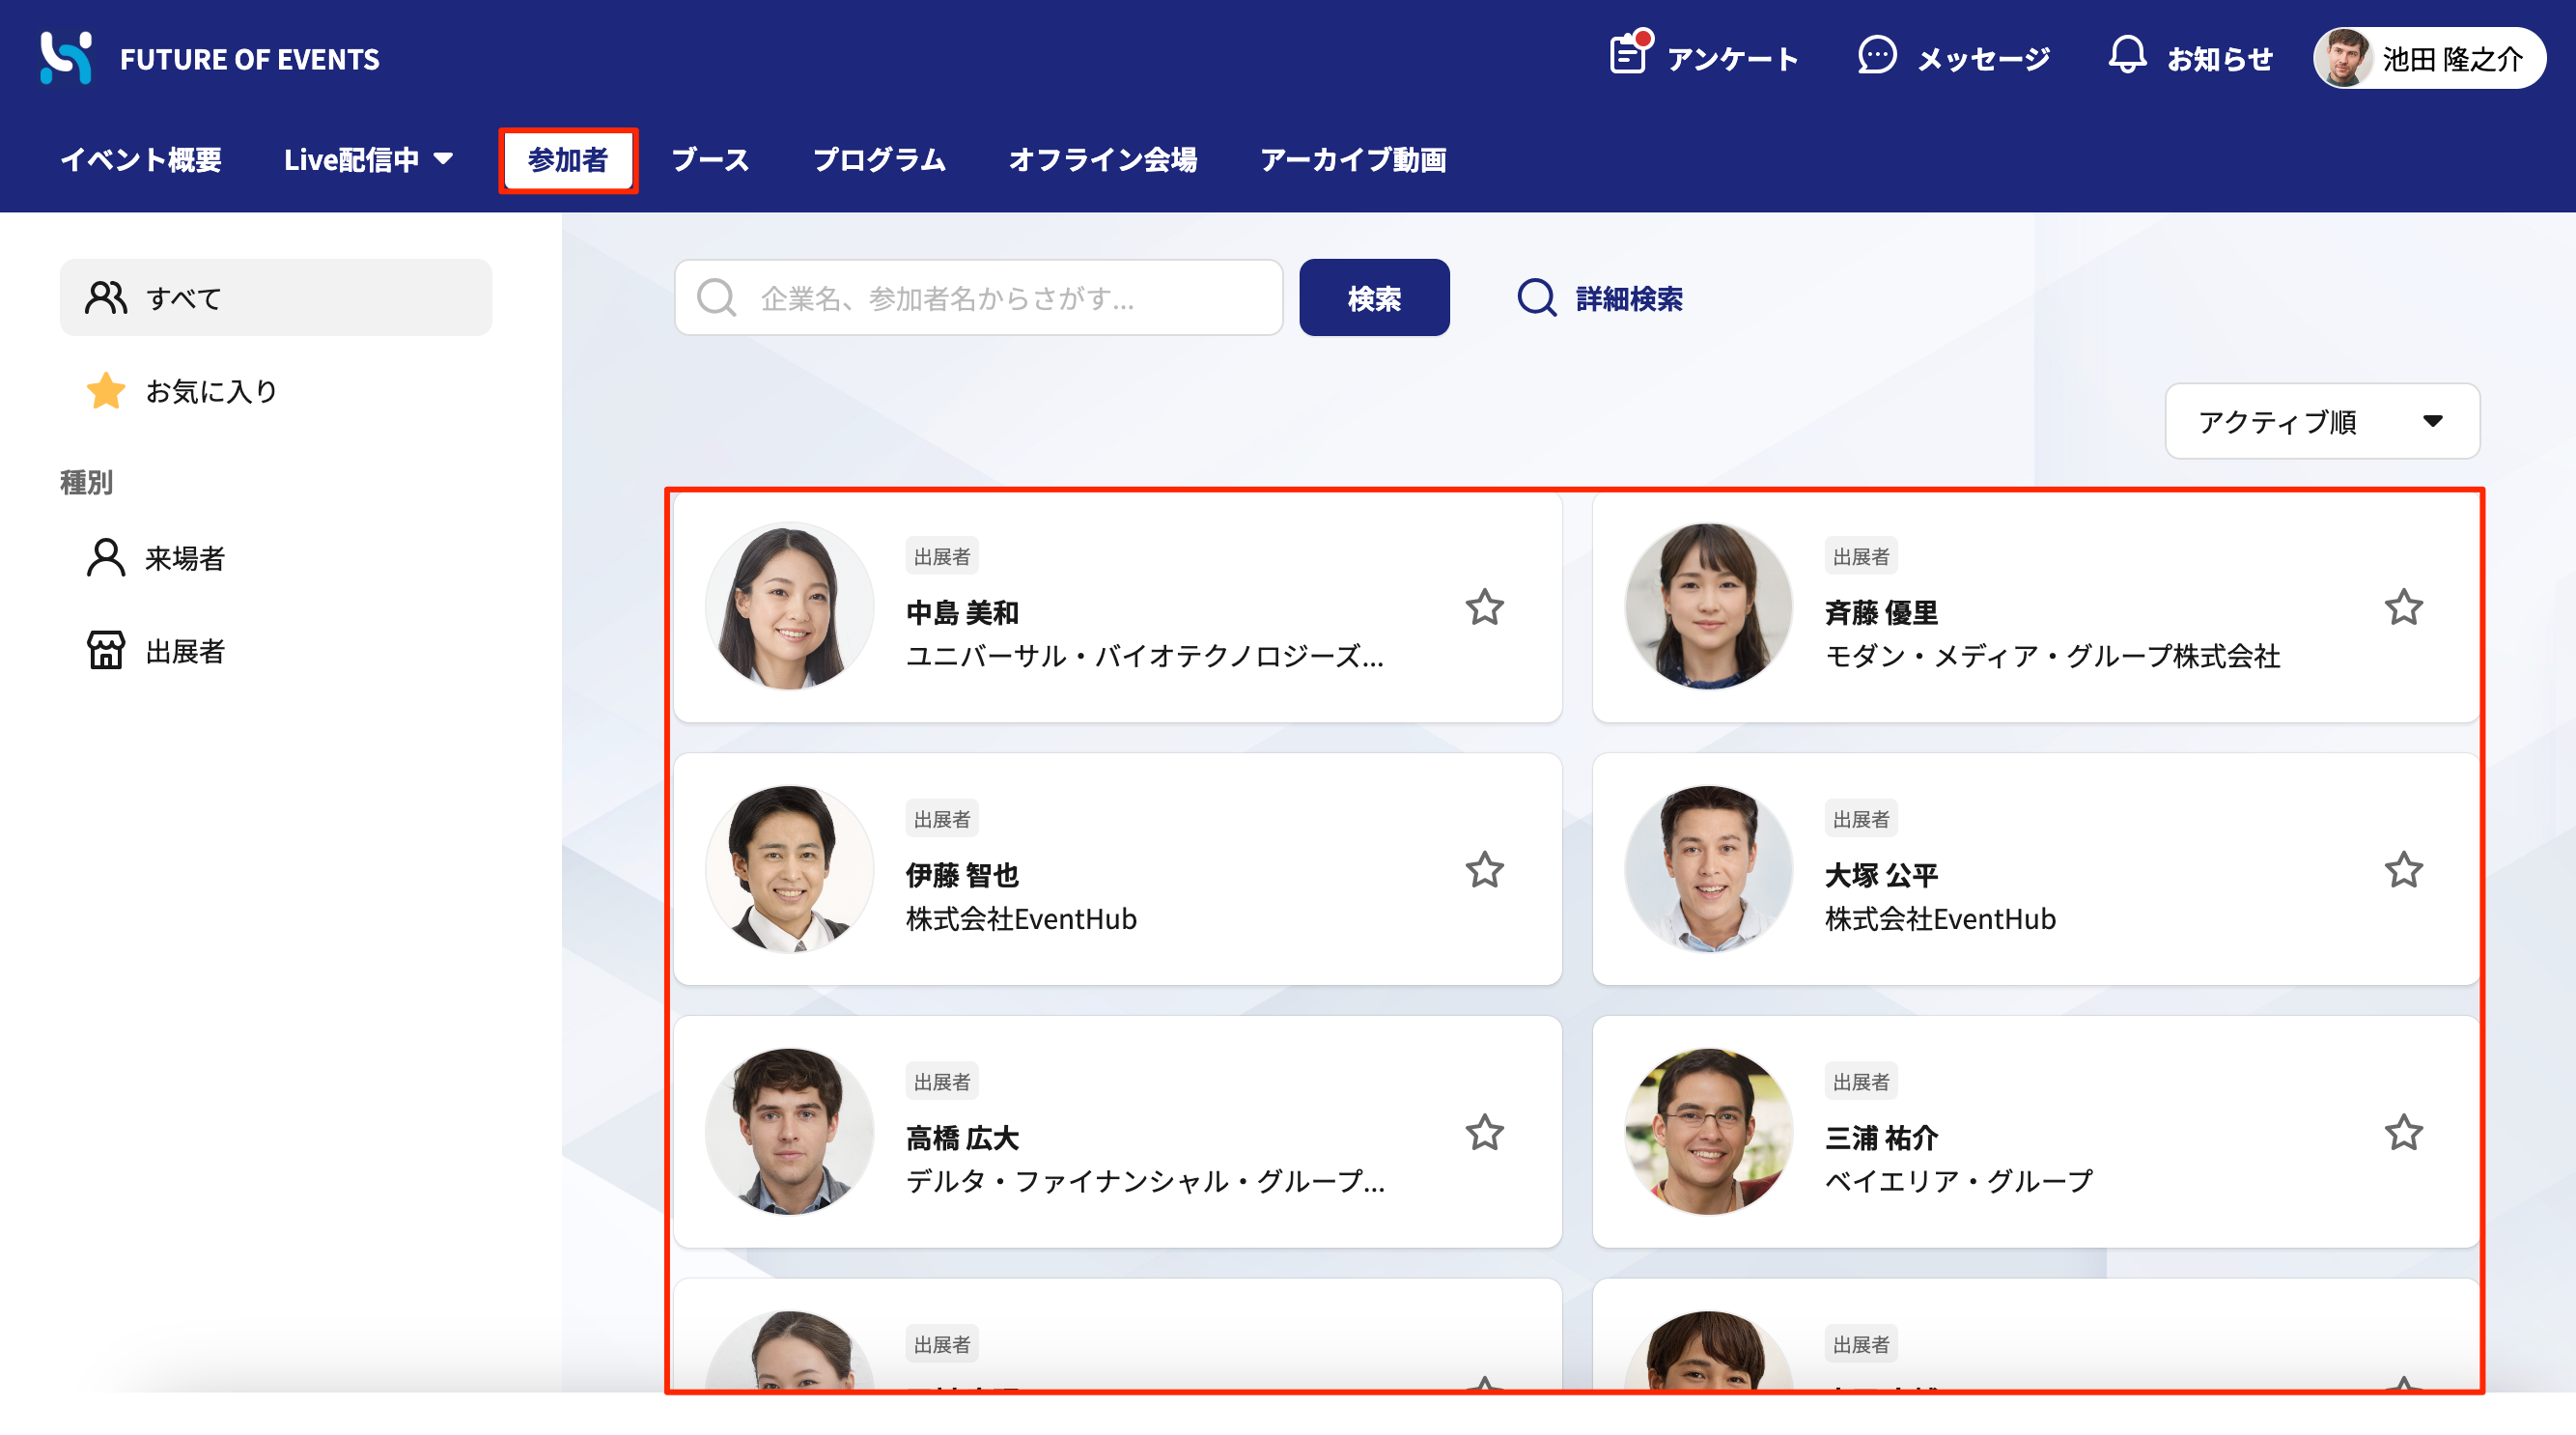
Task: Click the name 大塚 公平
Action: coord(1881,876)
